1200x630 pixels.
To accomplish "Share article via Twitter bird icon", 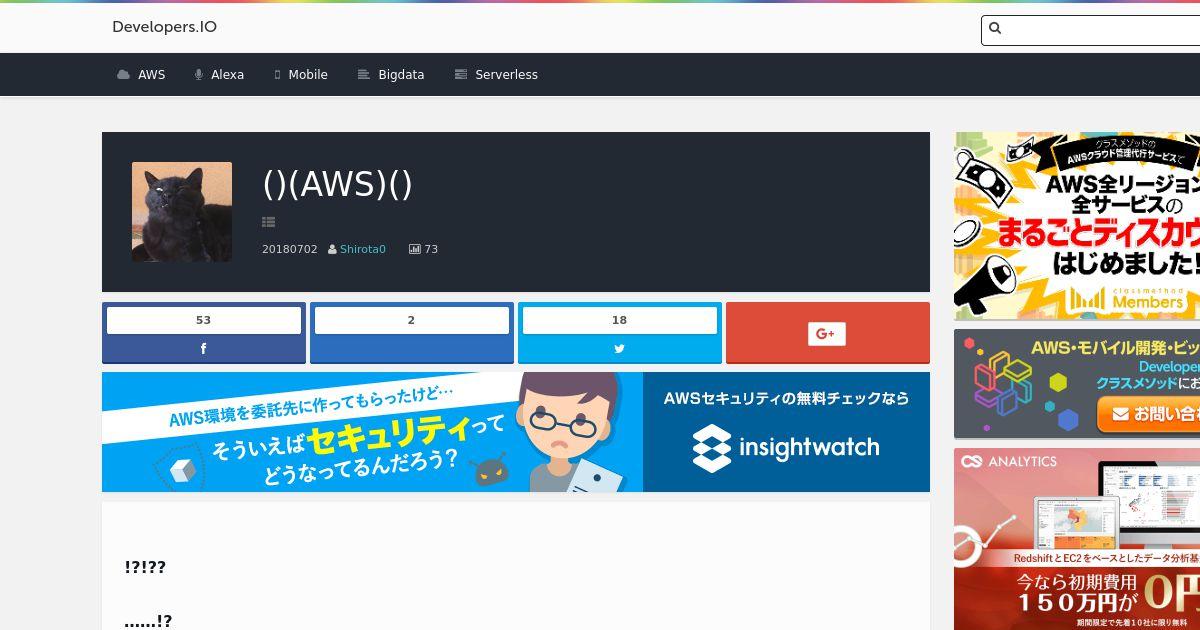I will (620, 349).
